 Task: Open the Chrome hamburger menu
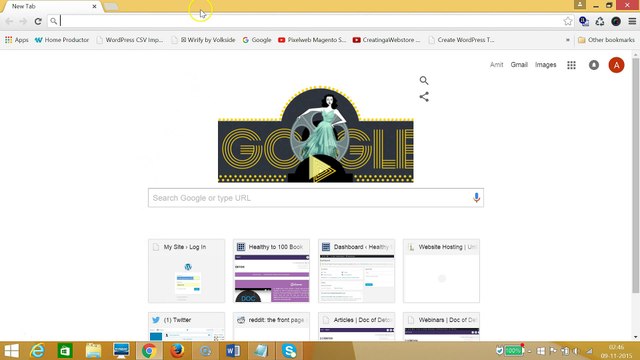pos(632,21)
